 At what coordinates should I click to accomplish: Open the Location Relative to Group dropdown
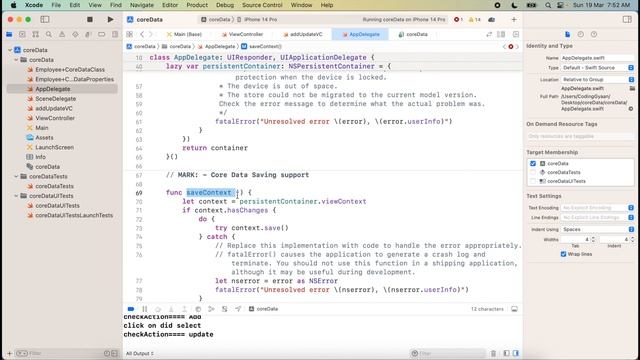tap(598, 79)
